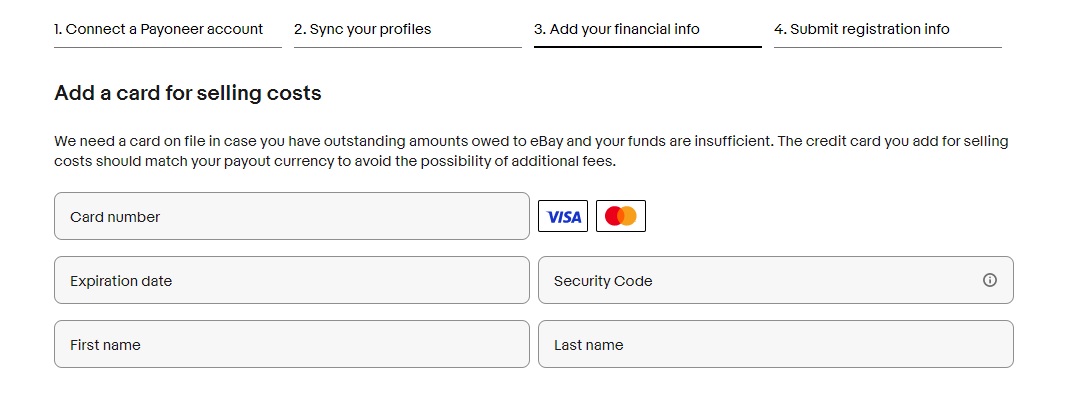Click the Last name text box

tap(775, 344)
